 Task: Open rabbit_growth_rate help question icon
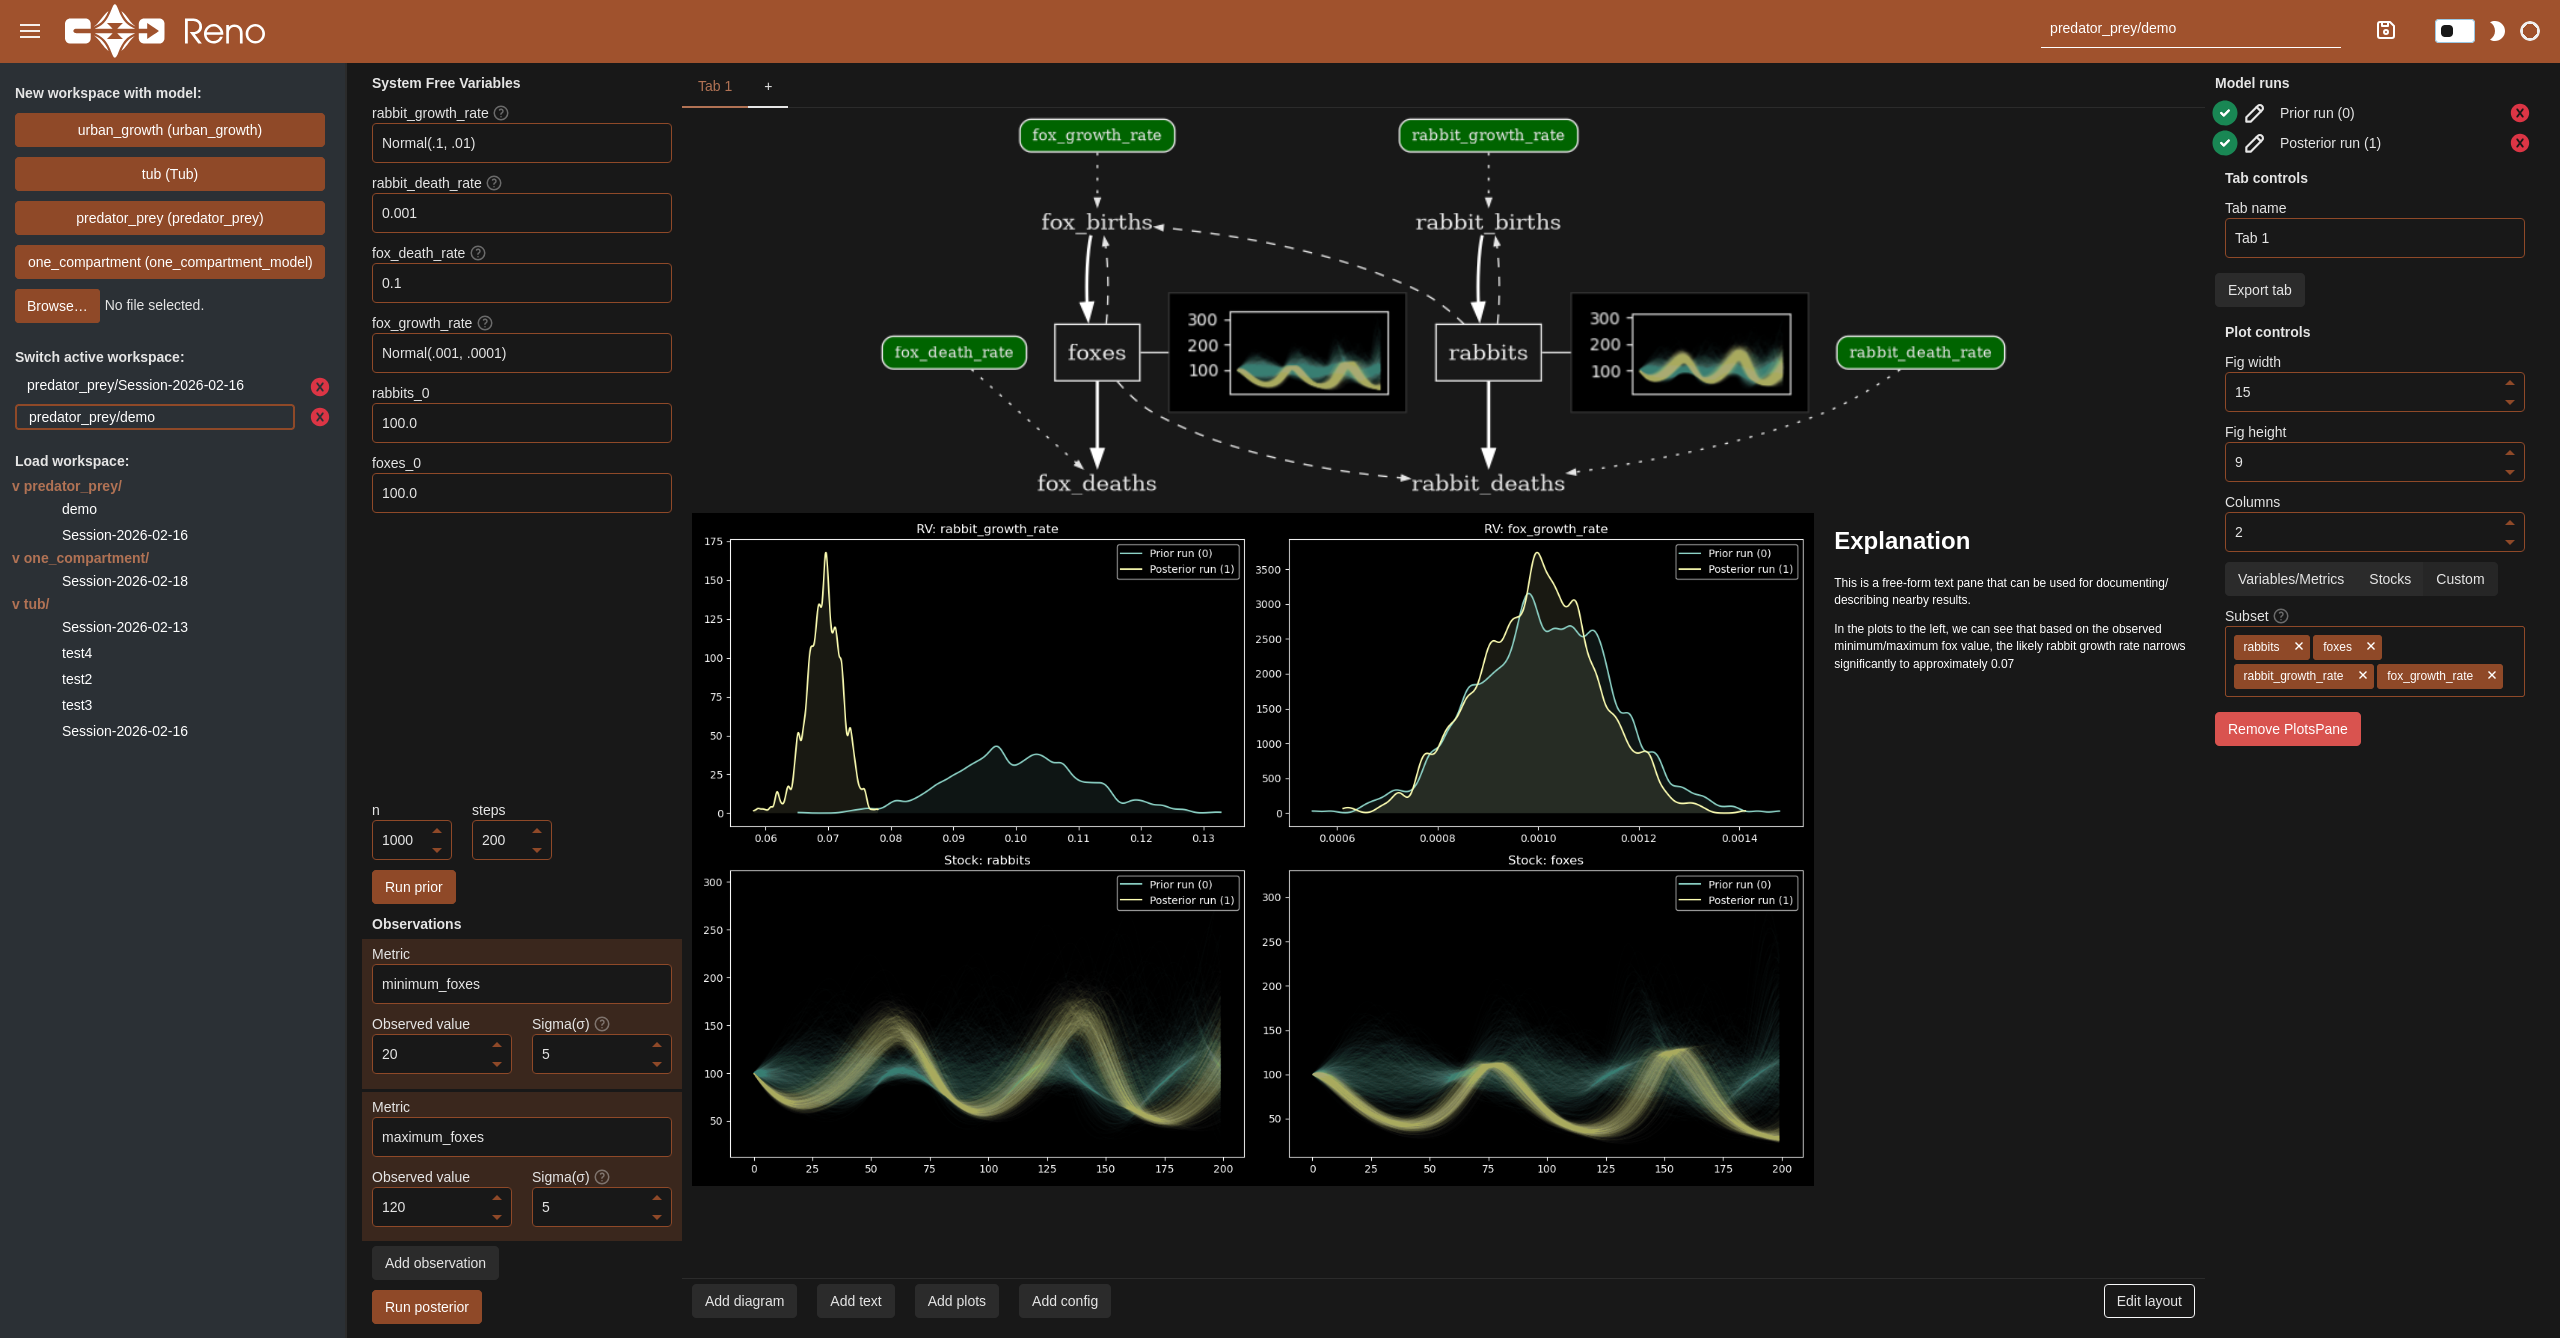[501, 113]
